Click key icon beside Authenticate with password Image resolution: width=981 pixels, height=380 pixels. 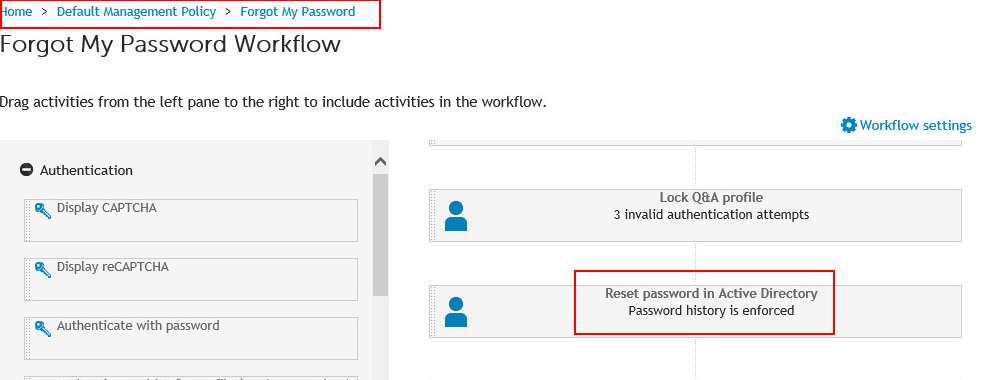(43, 329)
